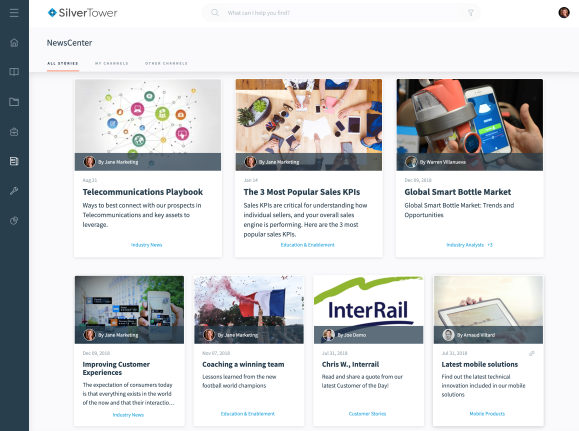579x431 pixels.
Task: Click the link icon on Latest mobile solutions
Action: tap(532, 353)
